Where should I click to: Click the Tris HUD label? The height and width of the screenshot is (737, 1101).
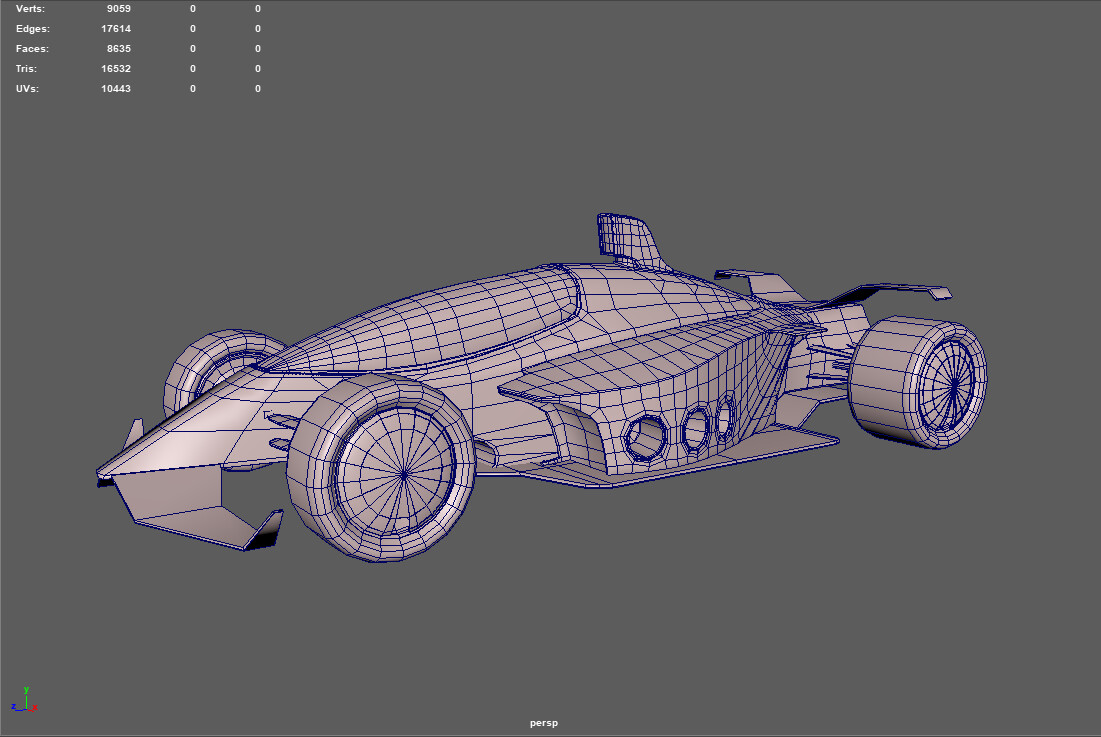(26, 68)
